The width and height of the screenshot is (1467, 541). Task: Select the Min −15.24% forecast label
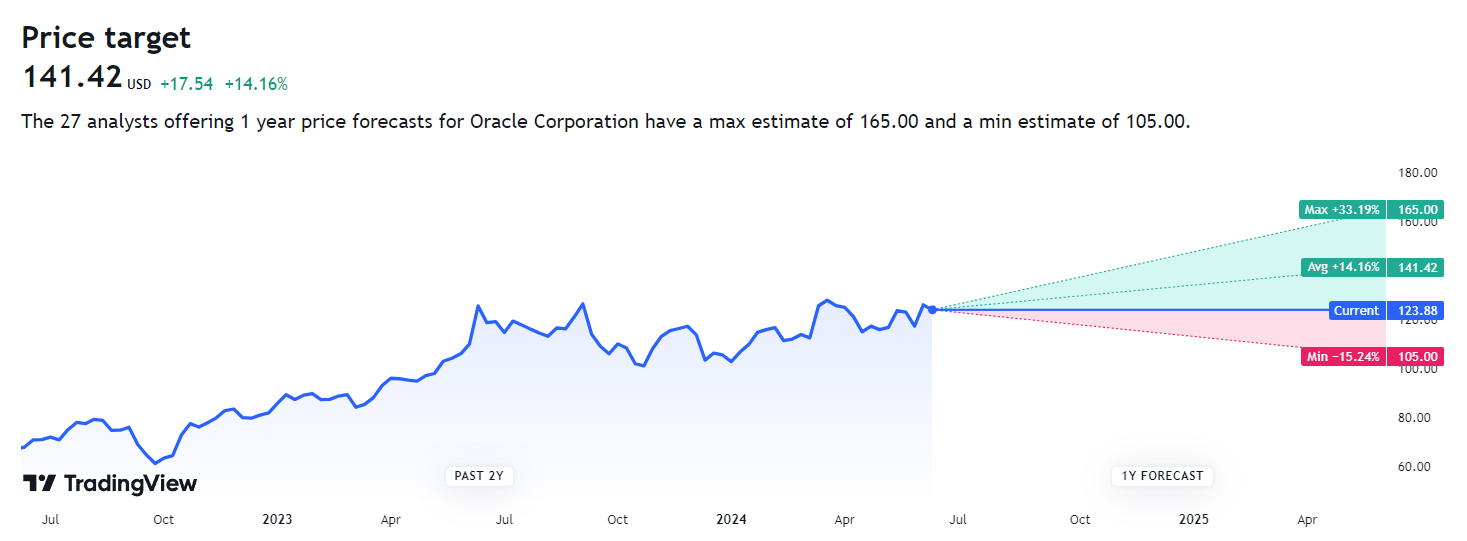click(x=1343, y=357)
